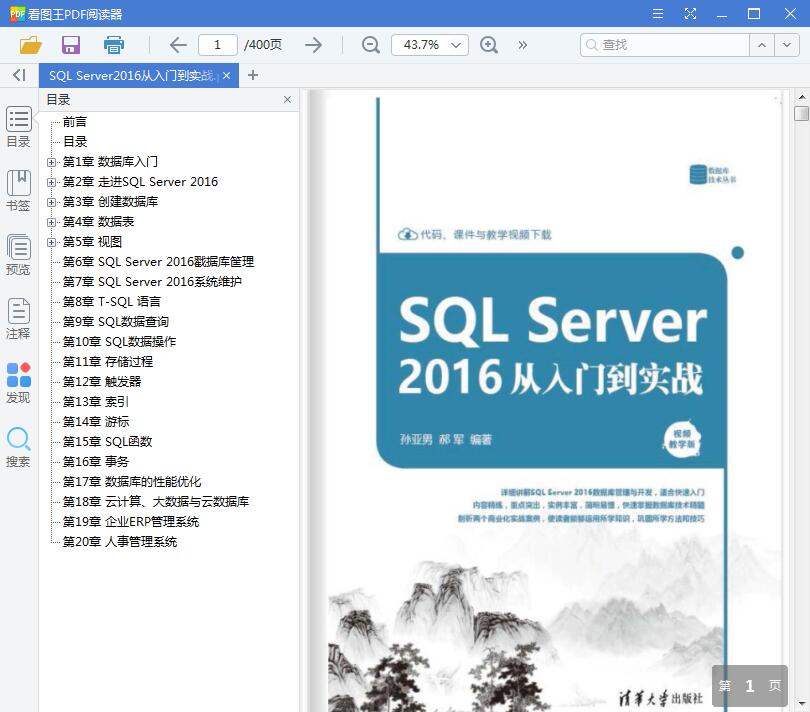Expand 第5章 视图 node
Viewport: 810px width, 712px height.
pos(51,242)
